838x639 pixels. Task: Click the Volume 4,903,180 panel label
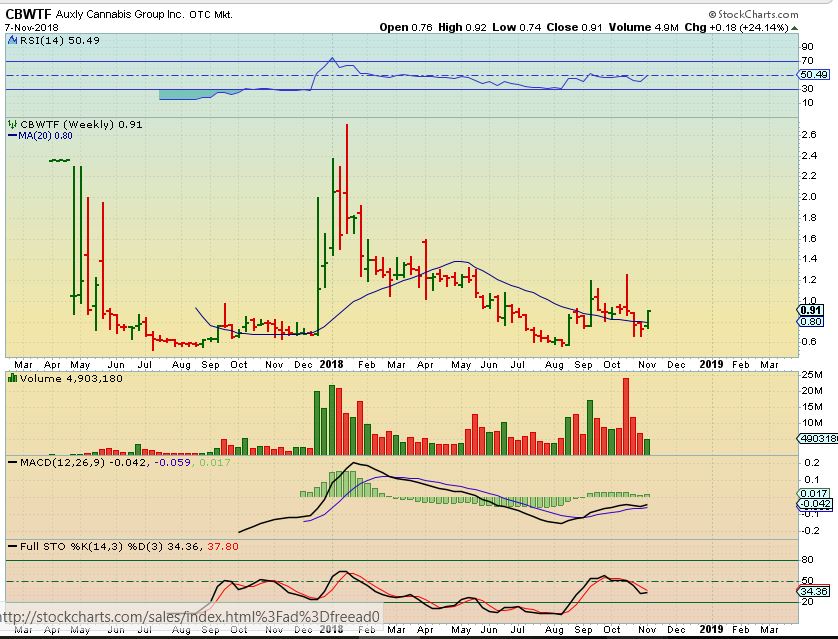tap(71, 378)
